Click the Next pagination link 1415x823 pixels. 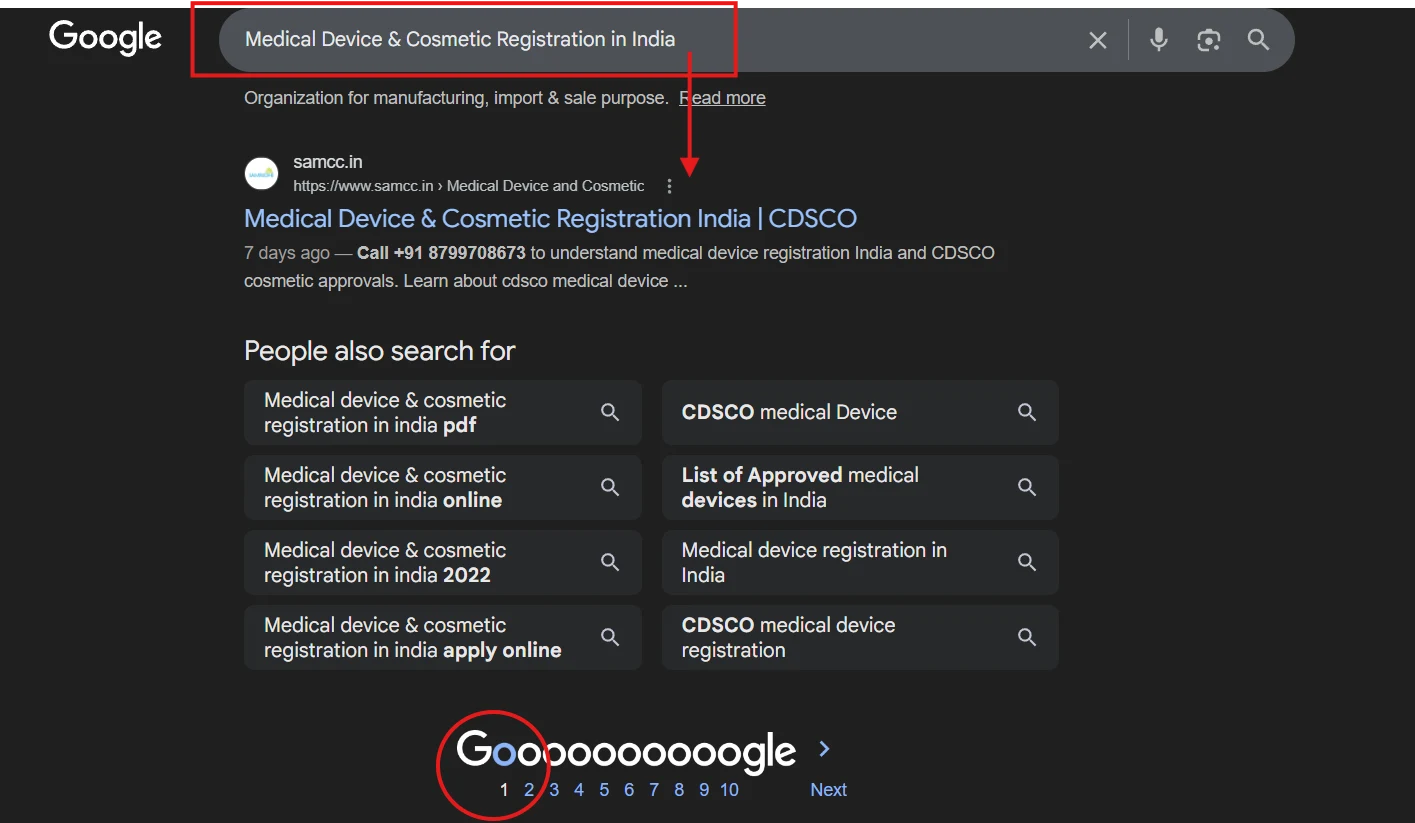(828, 790)
